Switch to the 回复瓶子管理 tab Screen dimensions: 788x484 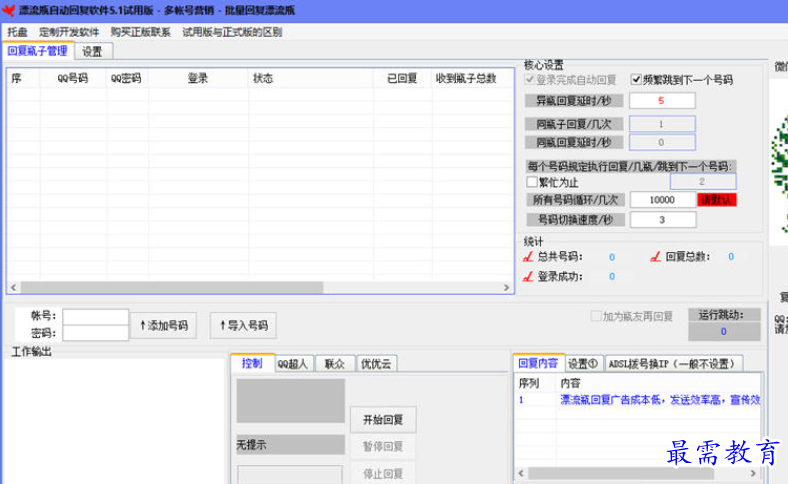click(x=38, y=51)
